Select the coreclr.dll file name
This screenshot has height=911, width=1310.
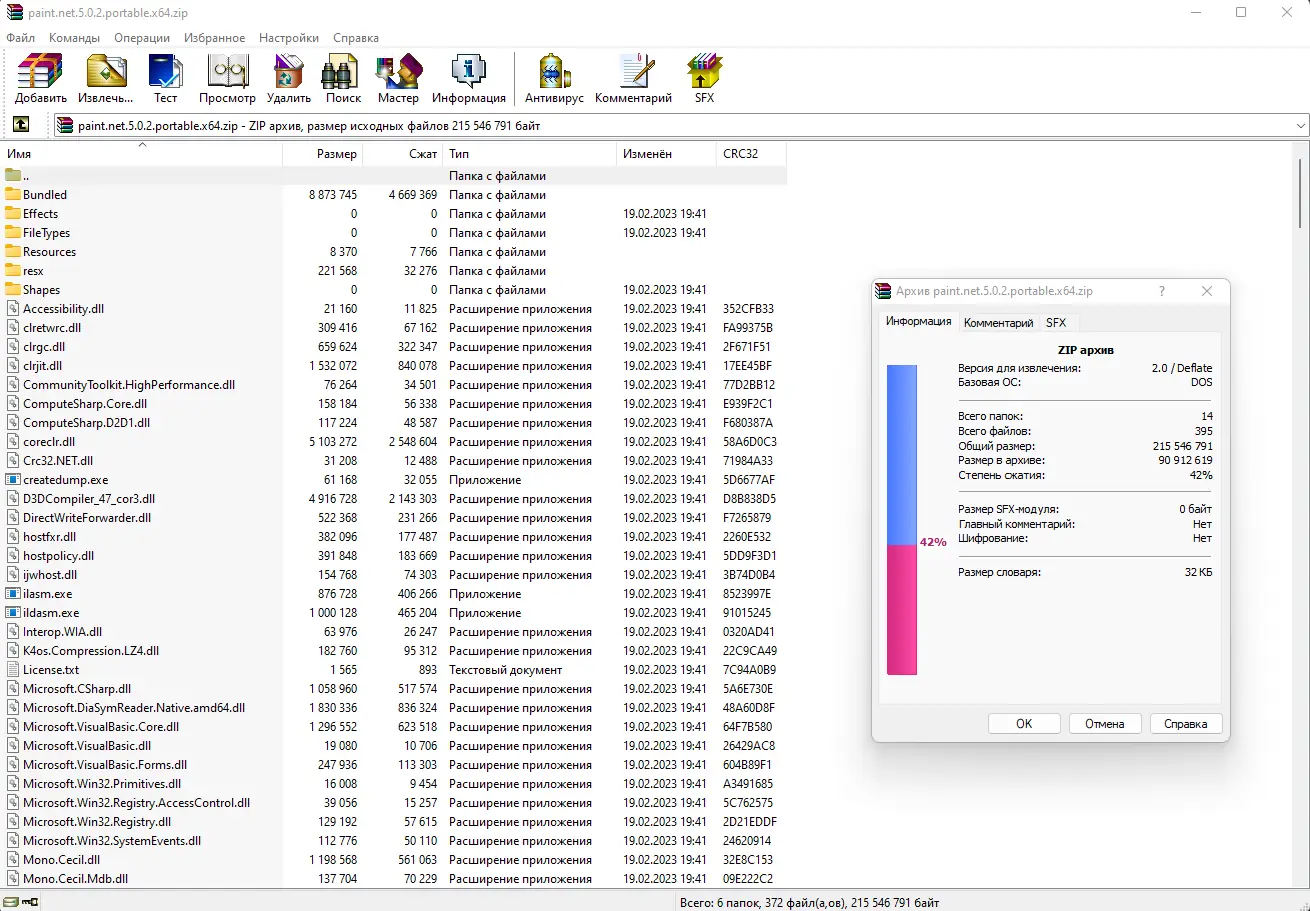point(49,441)
